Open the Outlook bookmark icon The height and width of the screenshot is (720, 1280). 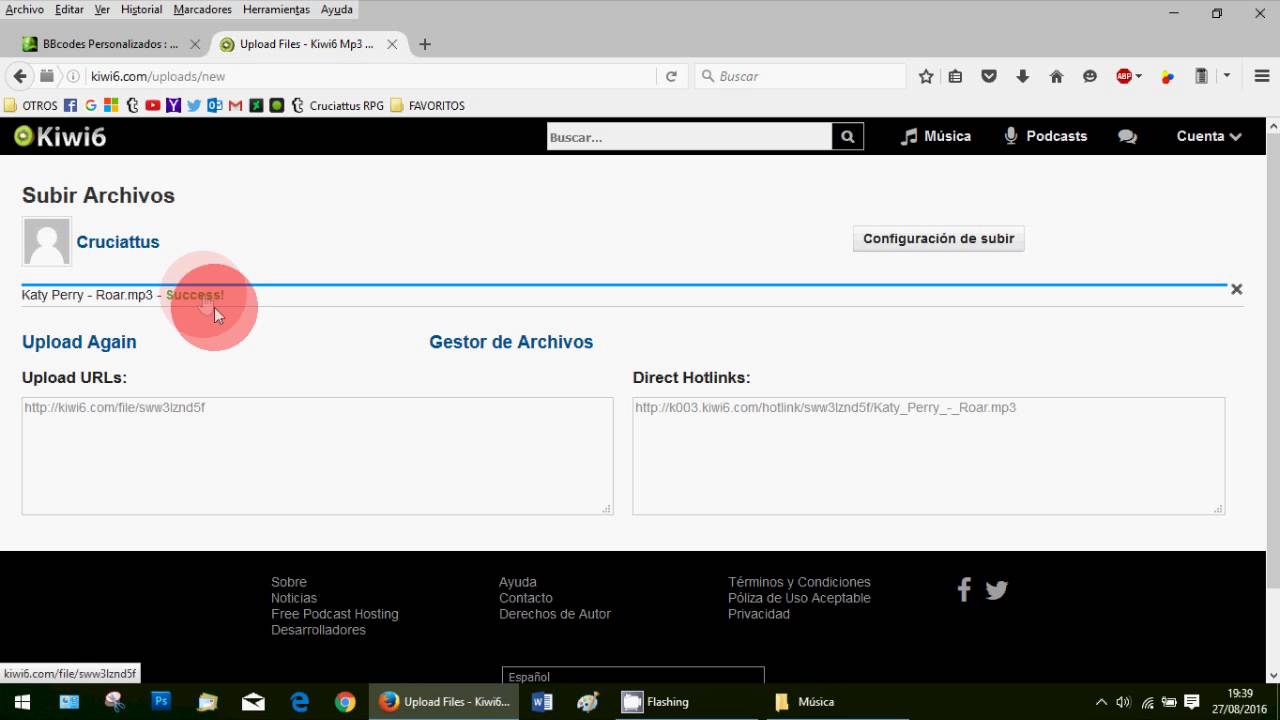coord(214,105)
